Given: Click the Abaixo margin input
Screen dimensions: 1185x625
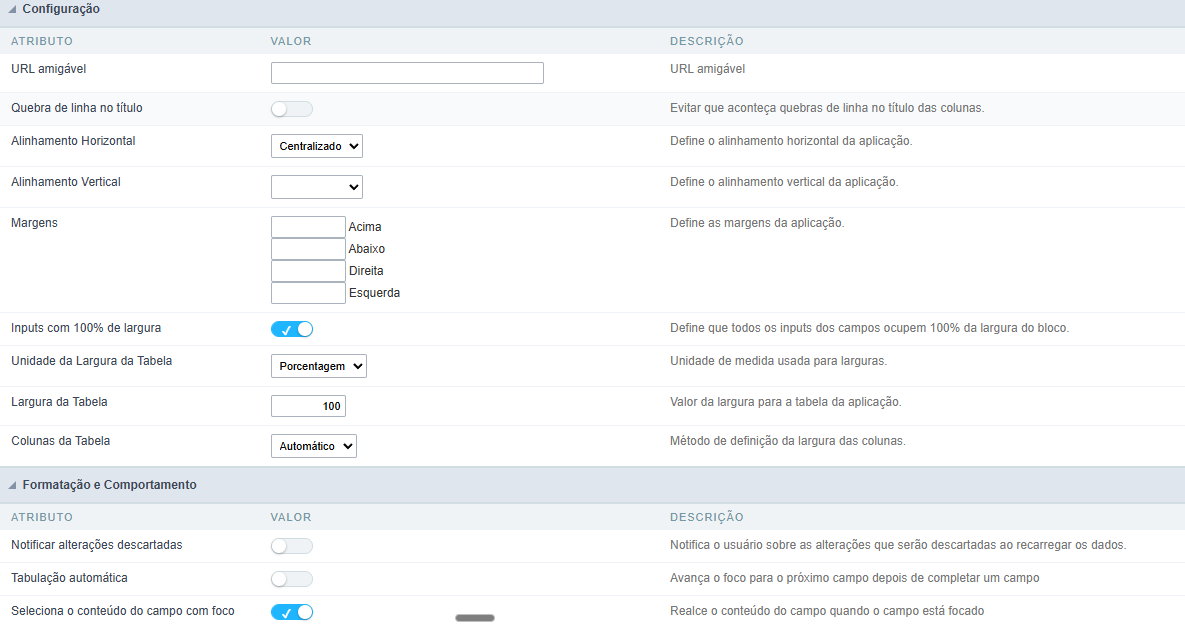Looking at the screenshot, I should (308, 249).
